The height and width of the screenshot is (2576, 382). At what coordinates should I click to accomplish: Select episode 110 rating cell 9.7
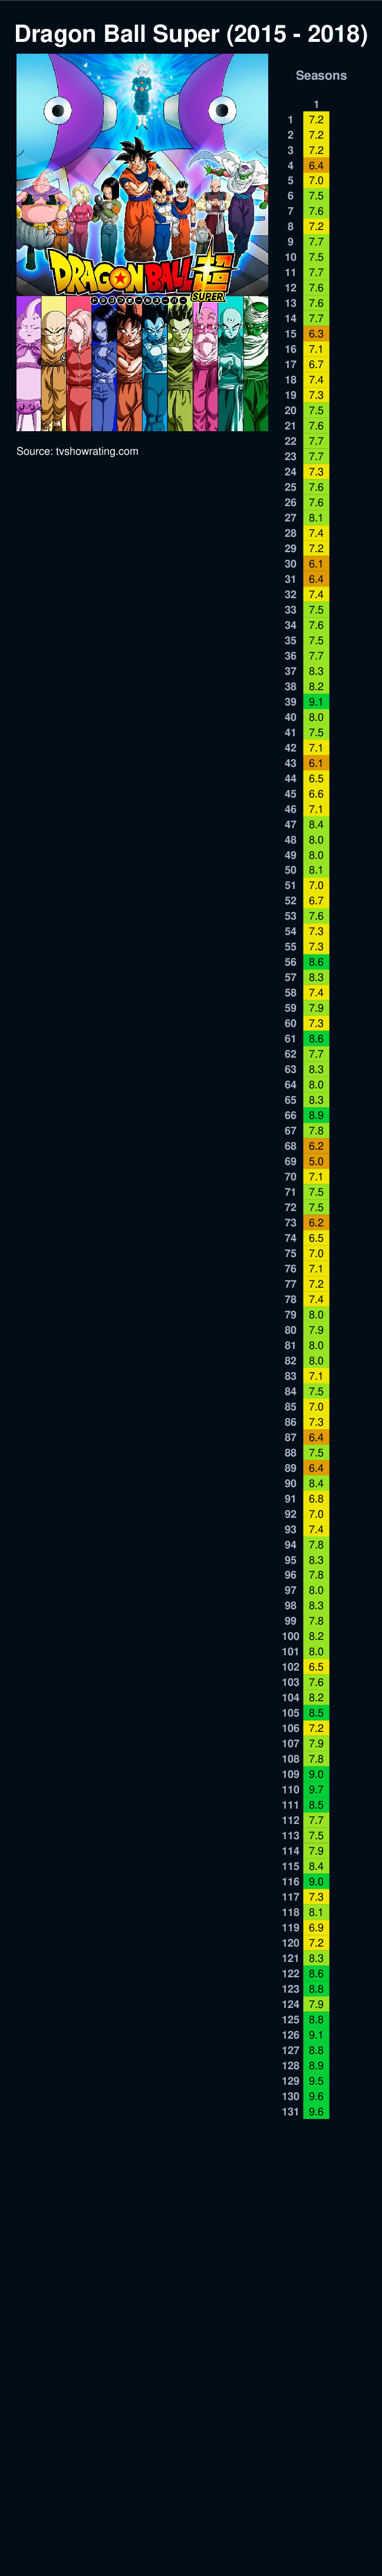(316, 1789)
